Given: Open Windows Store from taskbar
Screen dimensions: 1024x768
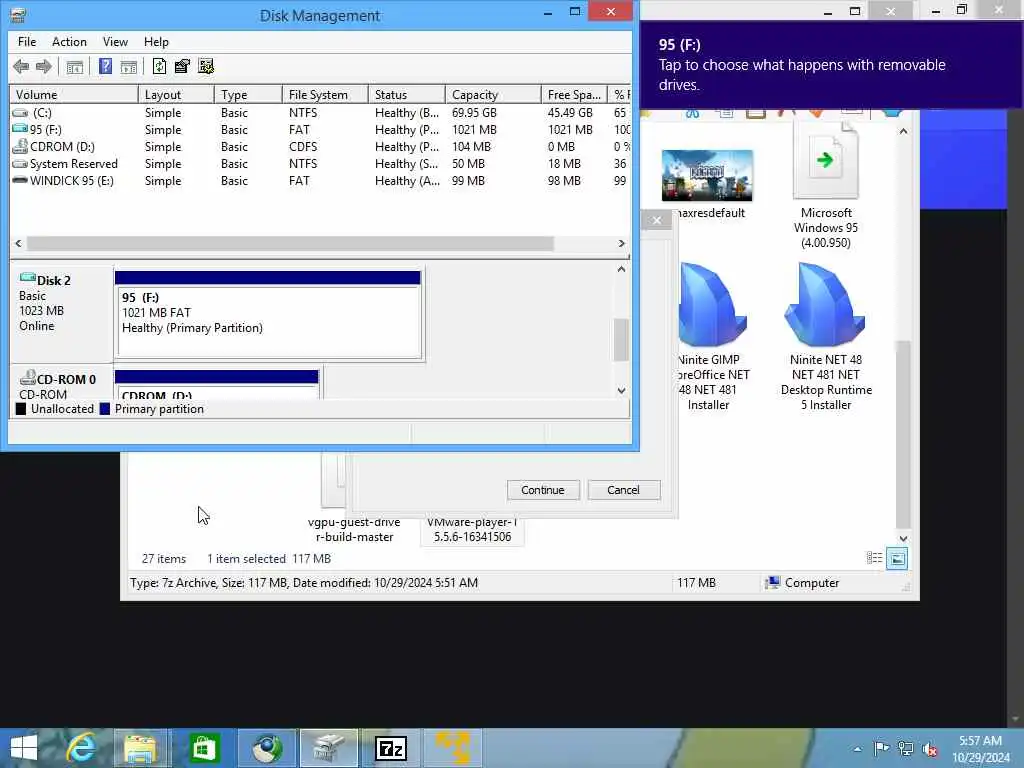Looking at the screenshot, I should pos(204,748).
